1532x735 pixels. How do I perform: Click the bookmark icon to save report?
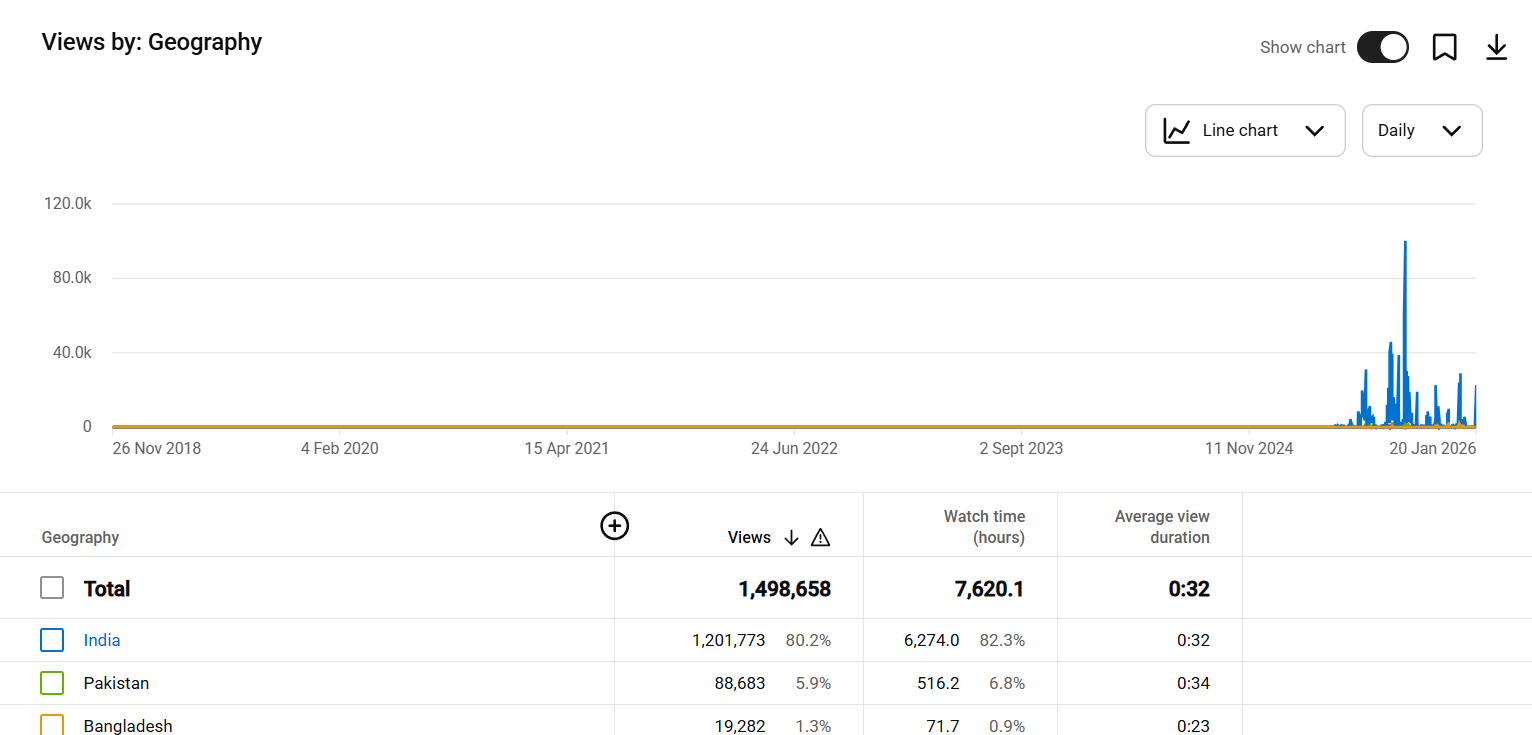pos(1444,47)
